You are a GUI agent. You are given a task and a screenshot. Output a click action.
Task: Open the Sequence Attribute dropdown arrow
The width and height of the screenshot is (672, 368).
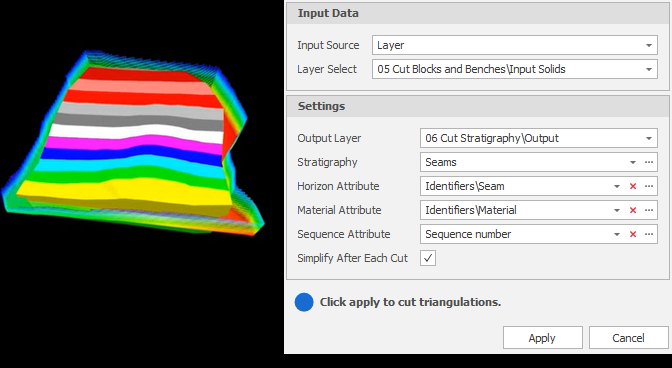(x=617, y=234)
